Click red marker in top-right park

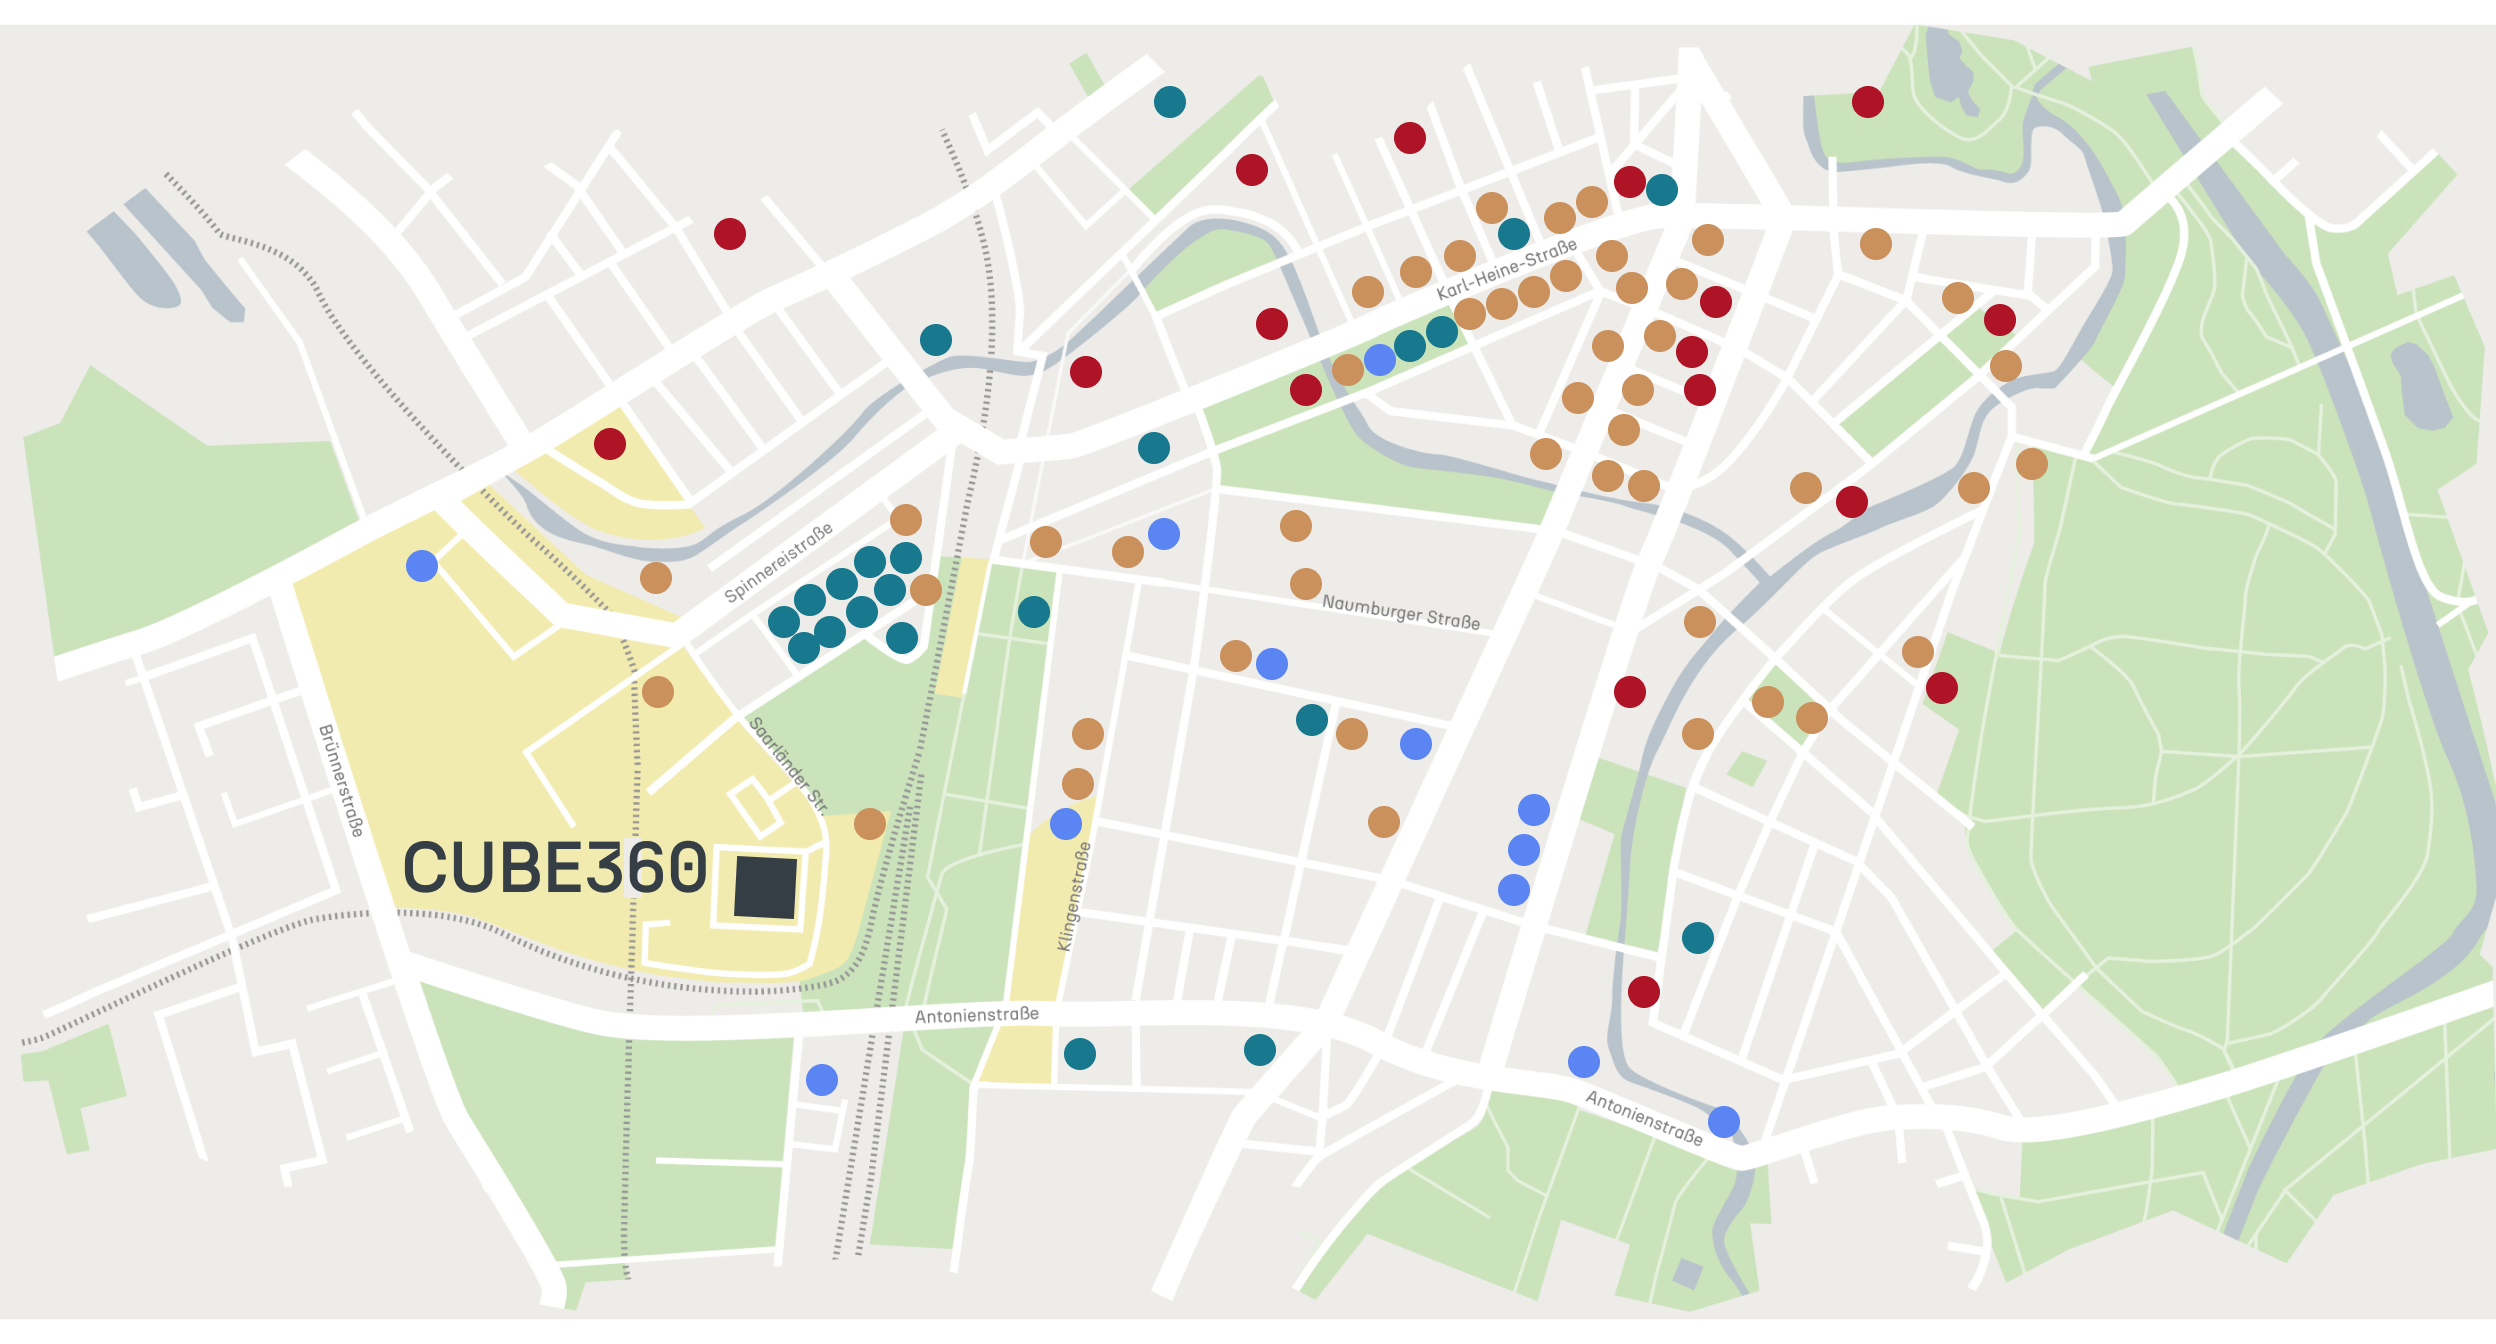(1868, 102)
